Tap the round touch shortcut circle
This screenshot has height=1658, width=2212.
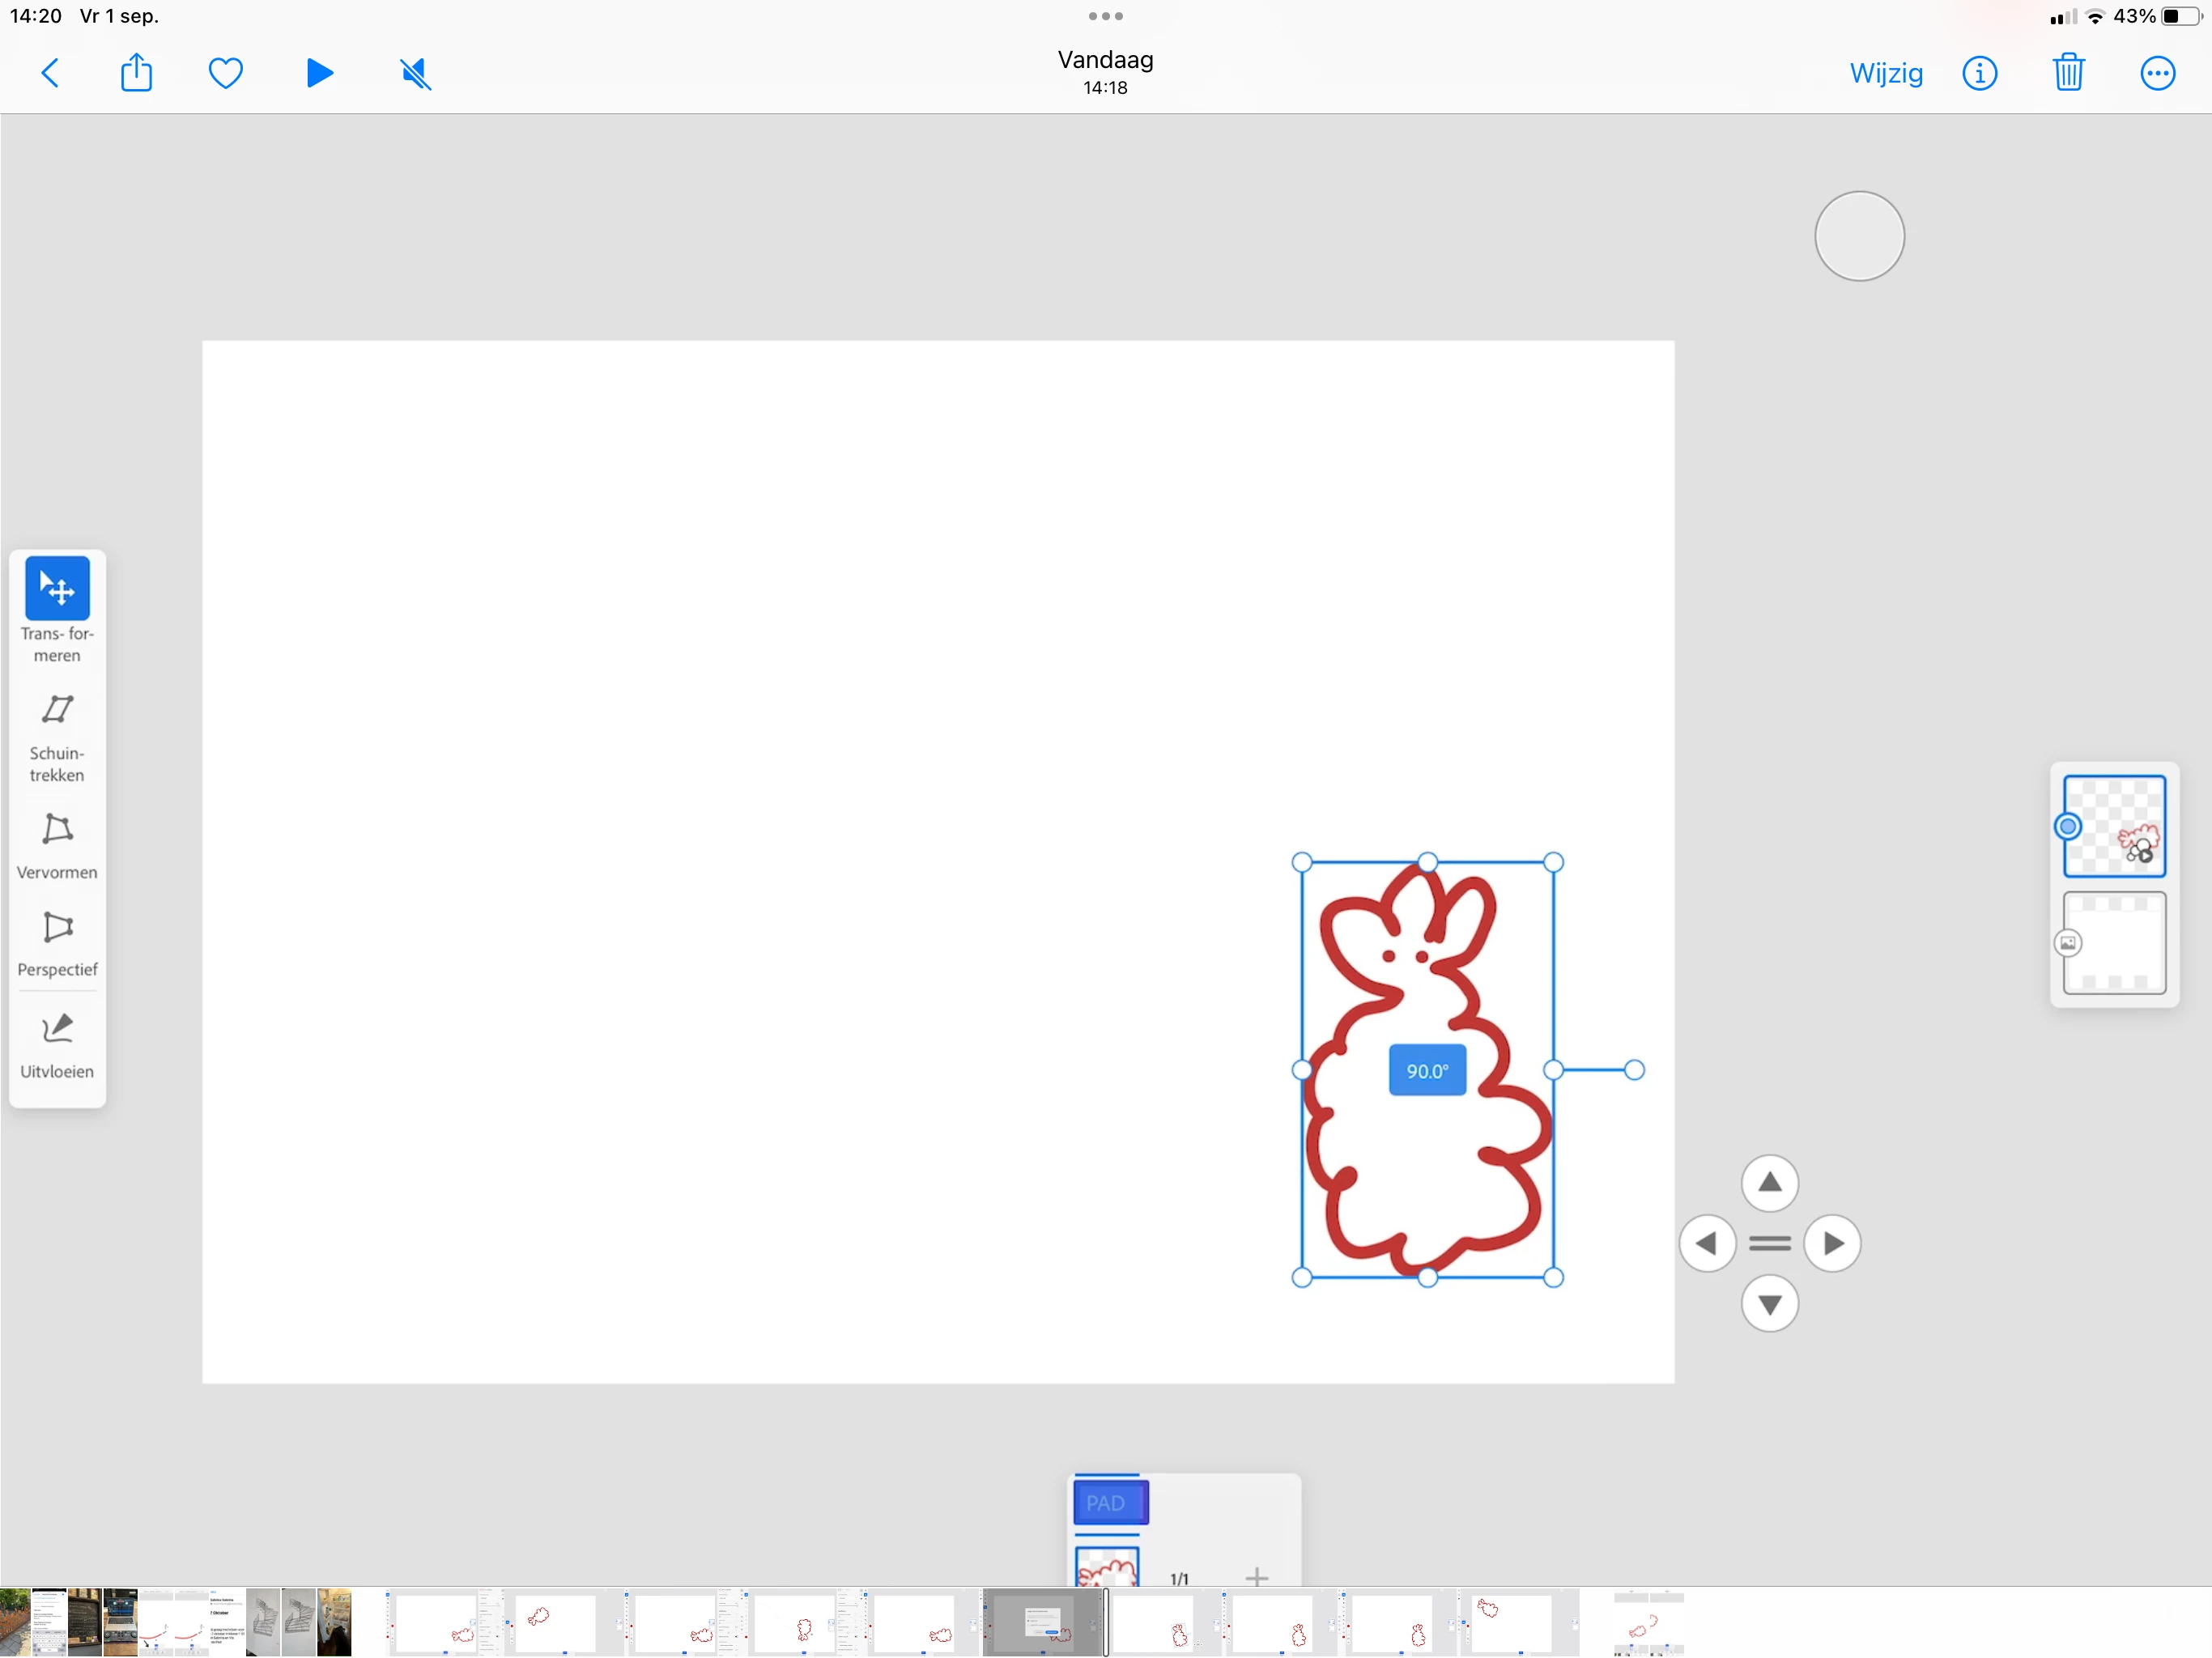(1858, 236)
